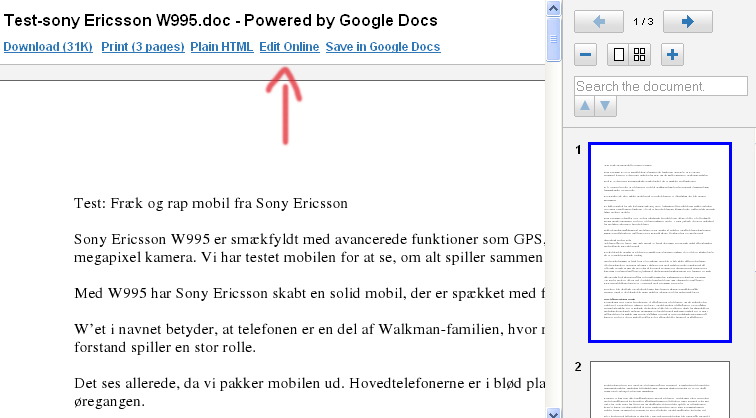Switch to thumbnail grid view icon
The height and width of the screenshot is (418, 756).
(639, 54)
